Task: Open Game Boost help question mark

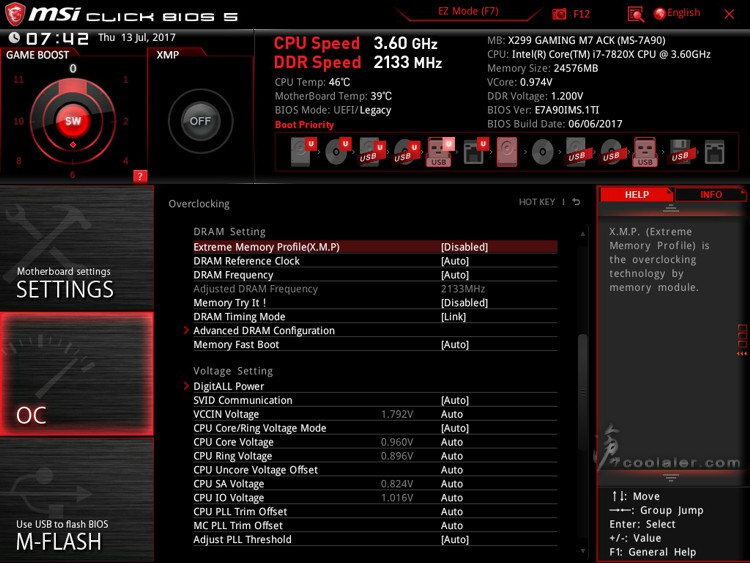Action: [140, 176]
